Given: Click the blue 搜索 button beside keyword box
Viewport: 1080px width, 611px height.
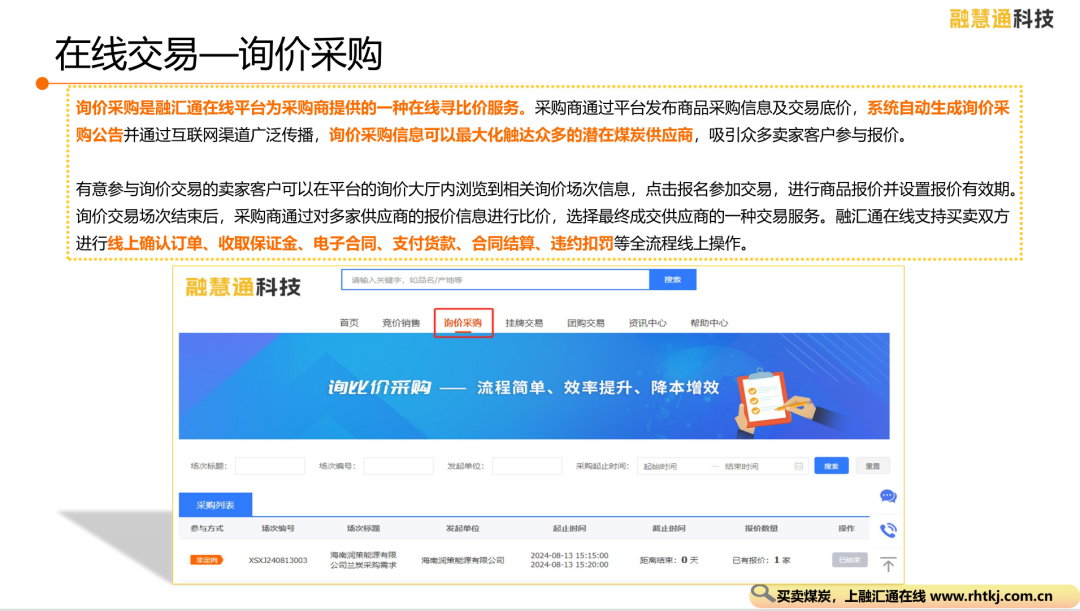Looking at the screenshot, I should click(x=672, y=280).
